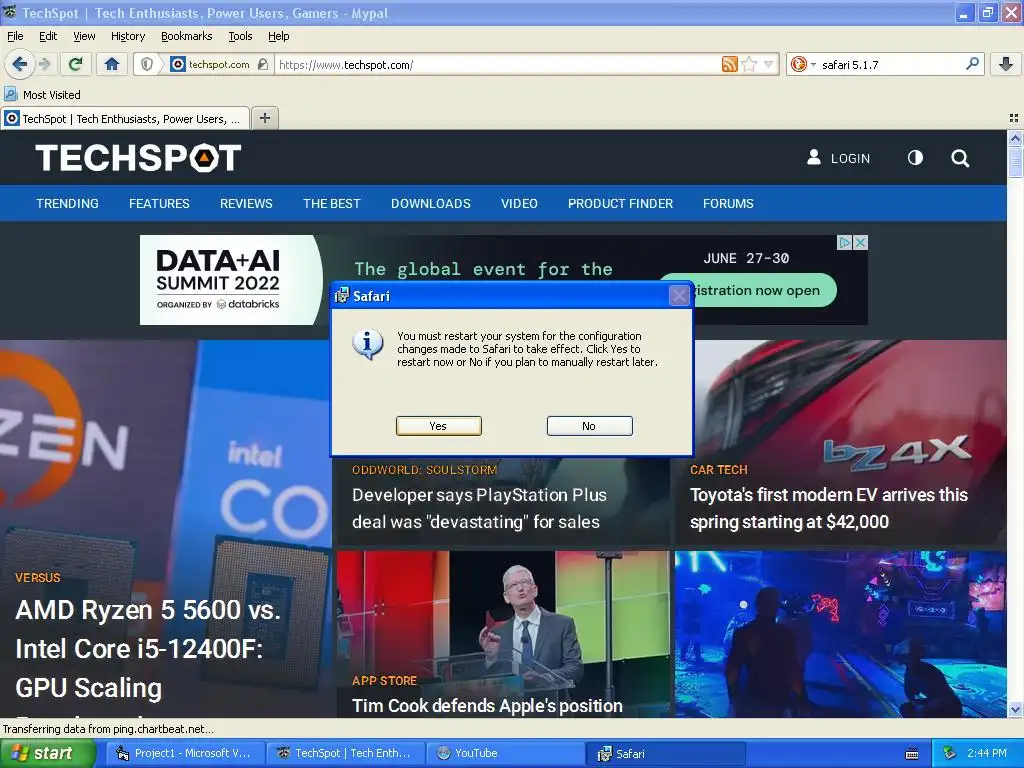
Task: Go to REVIEWS section
Action: click(x=246, y=204)
